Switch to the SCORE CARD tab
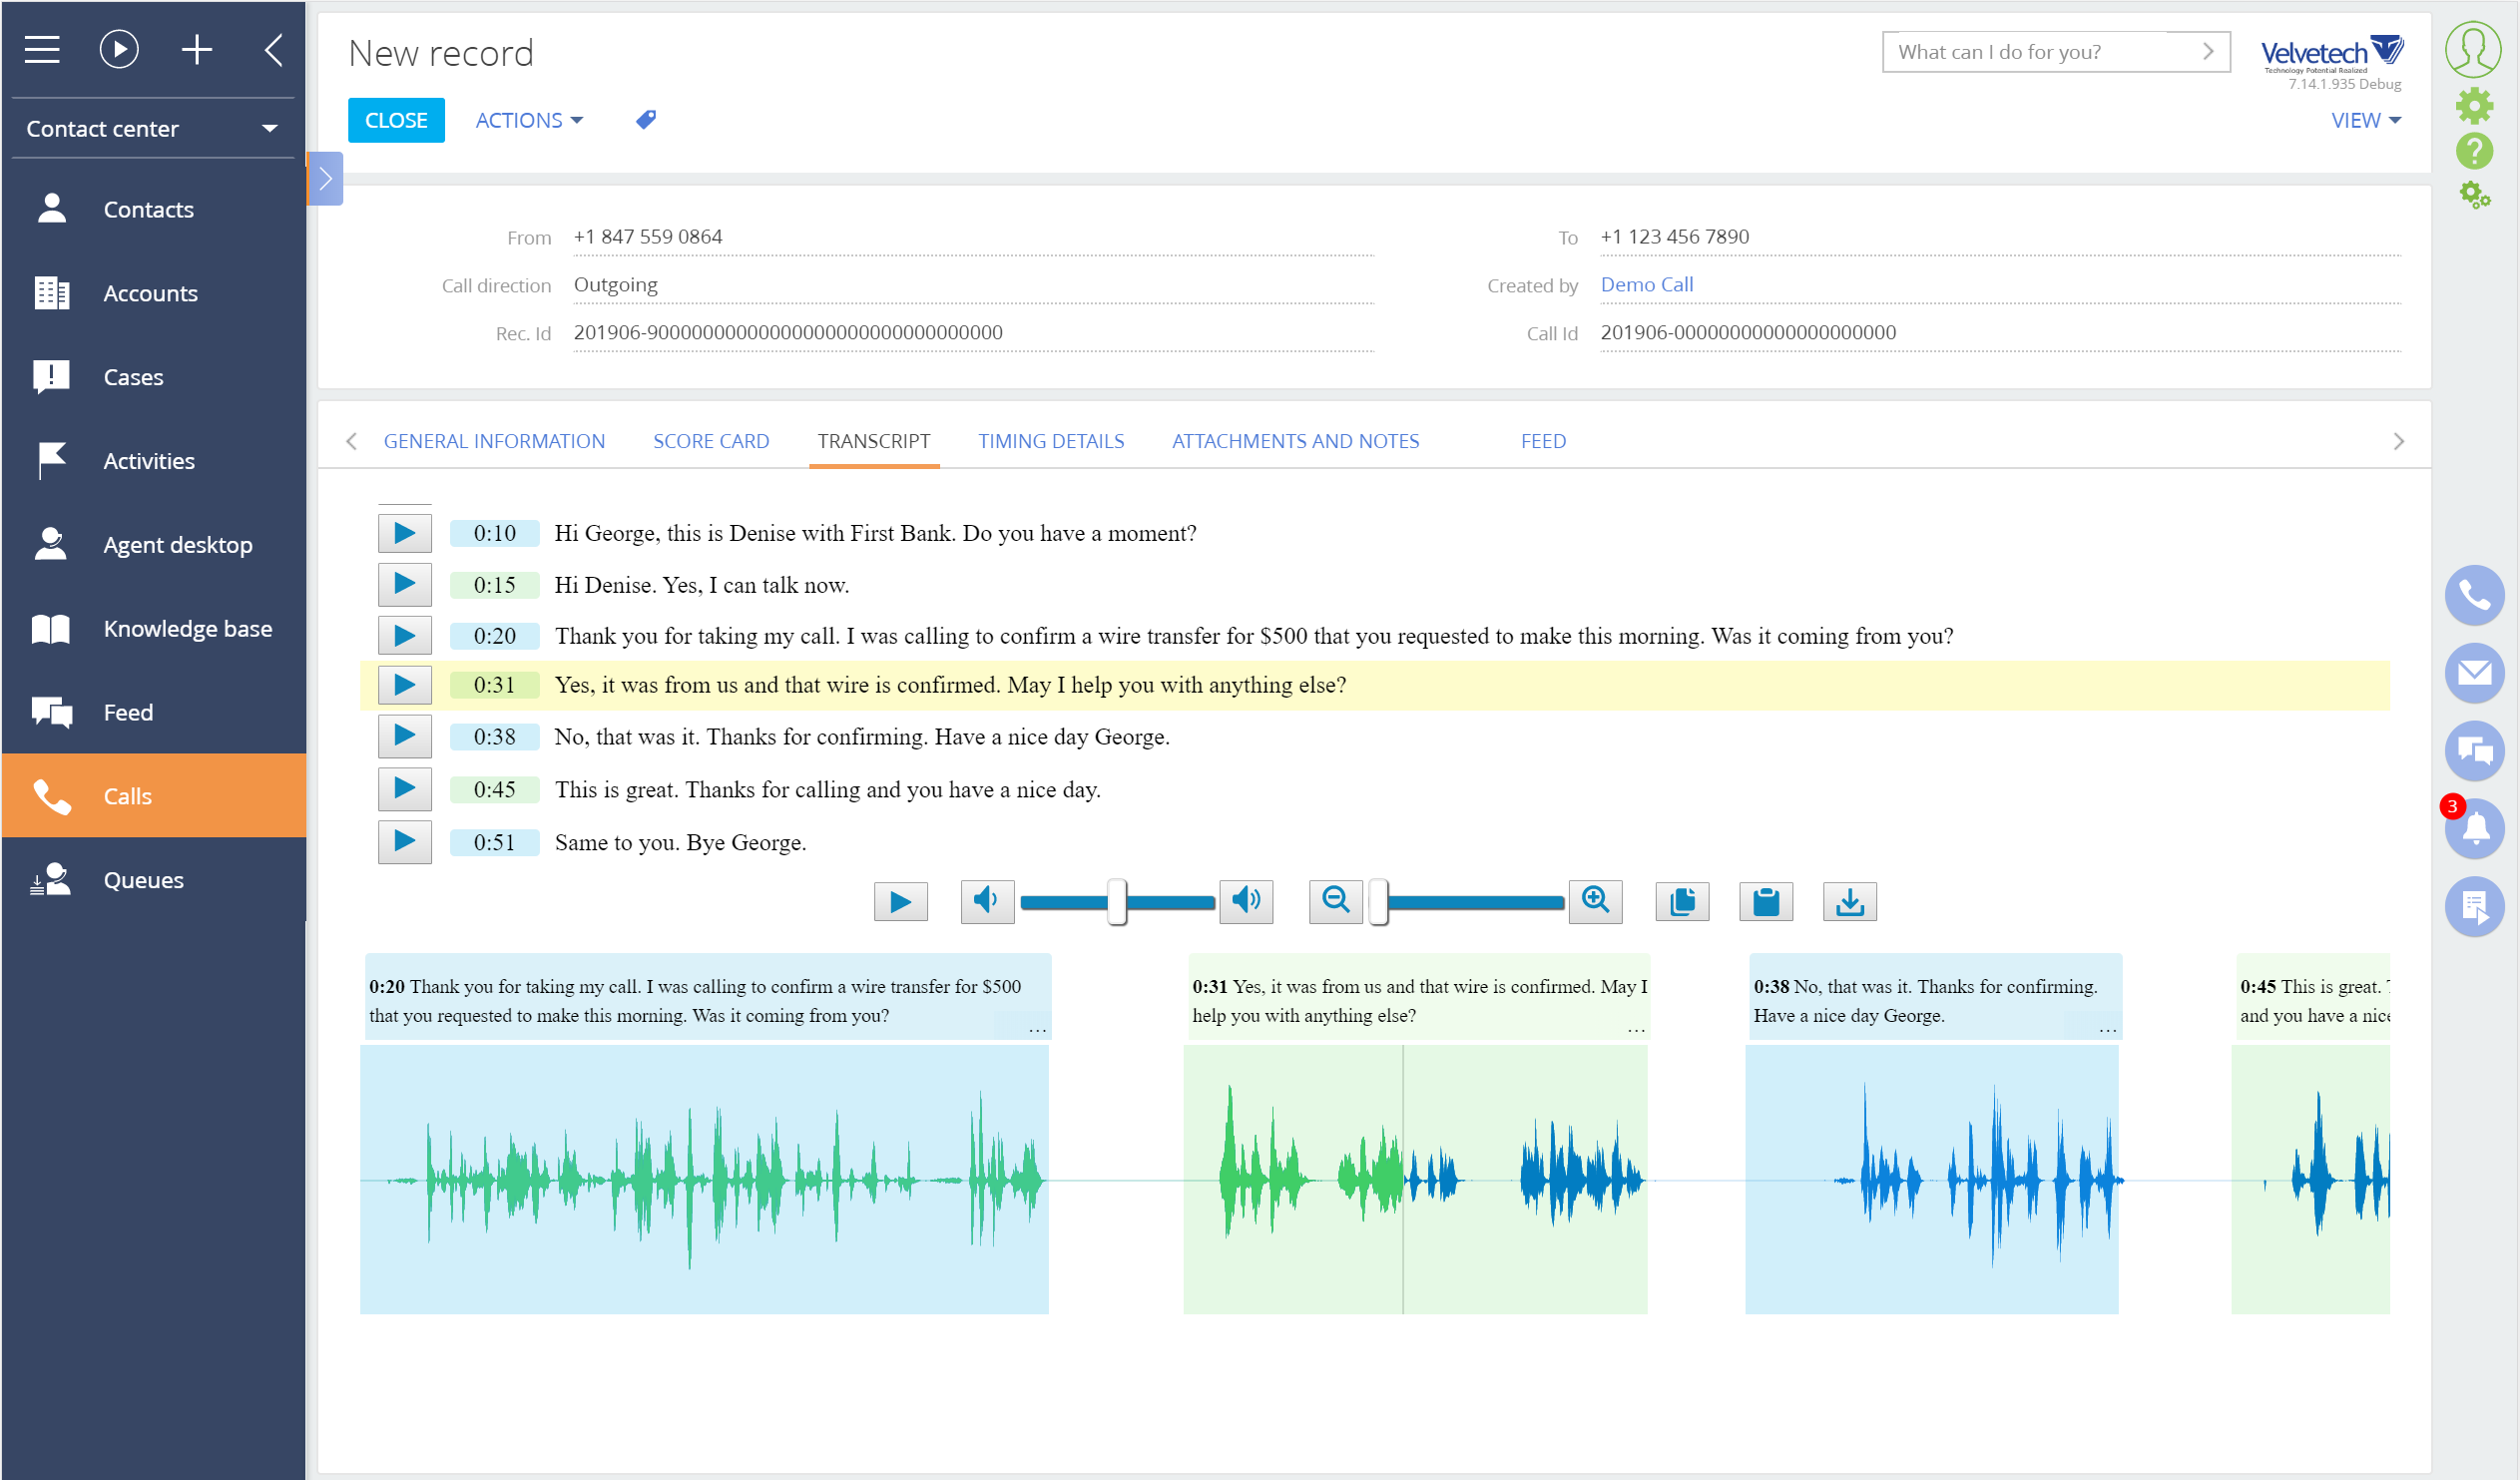The height and width of the screenshot is (1480, 2520). pos(711,441)
